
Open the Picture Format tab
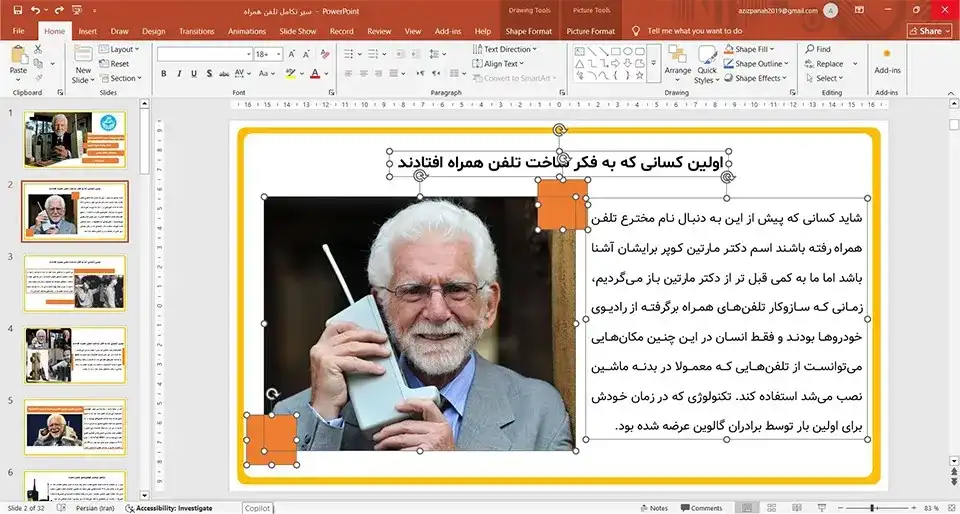(x=591, y=31)
